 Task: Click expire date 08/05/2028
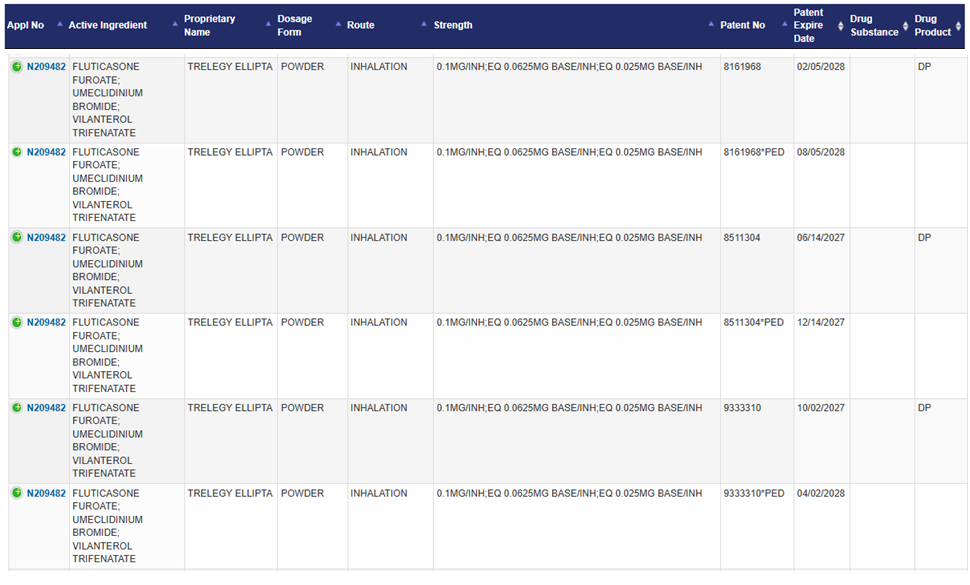[x=820, y=152]
